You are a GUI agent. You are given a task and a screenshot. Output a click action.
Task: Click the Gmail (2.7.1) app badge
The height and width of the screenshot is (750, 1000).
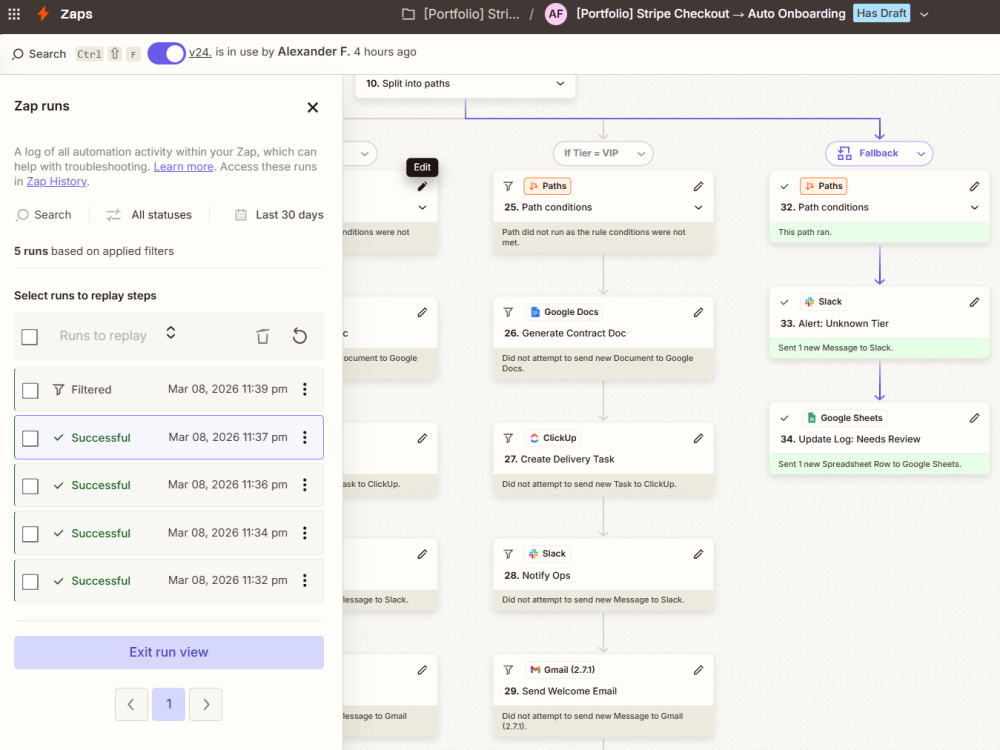point(562,670)
